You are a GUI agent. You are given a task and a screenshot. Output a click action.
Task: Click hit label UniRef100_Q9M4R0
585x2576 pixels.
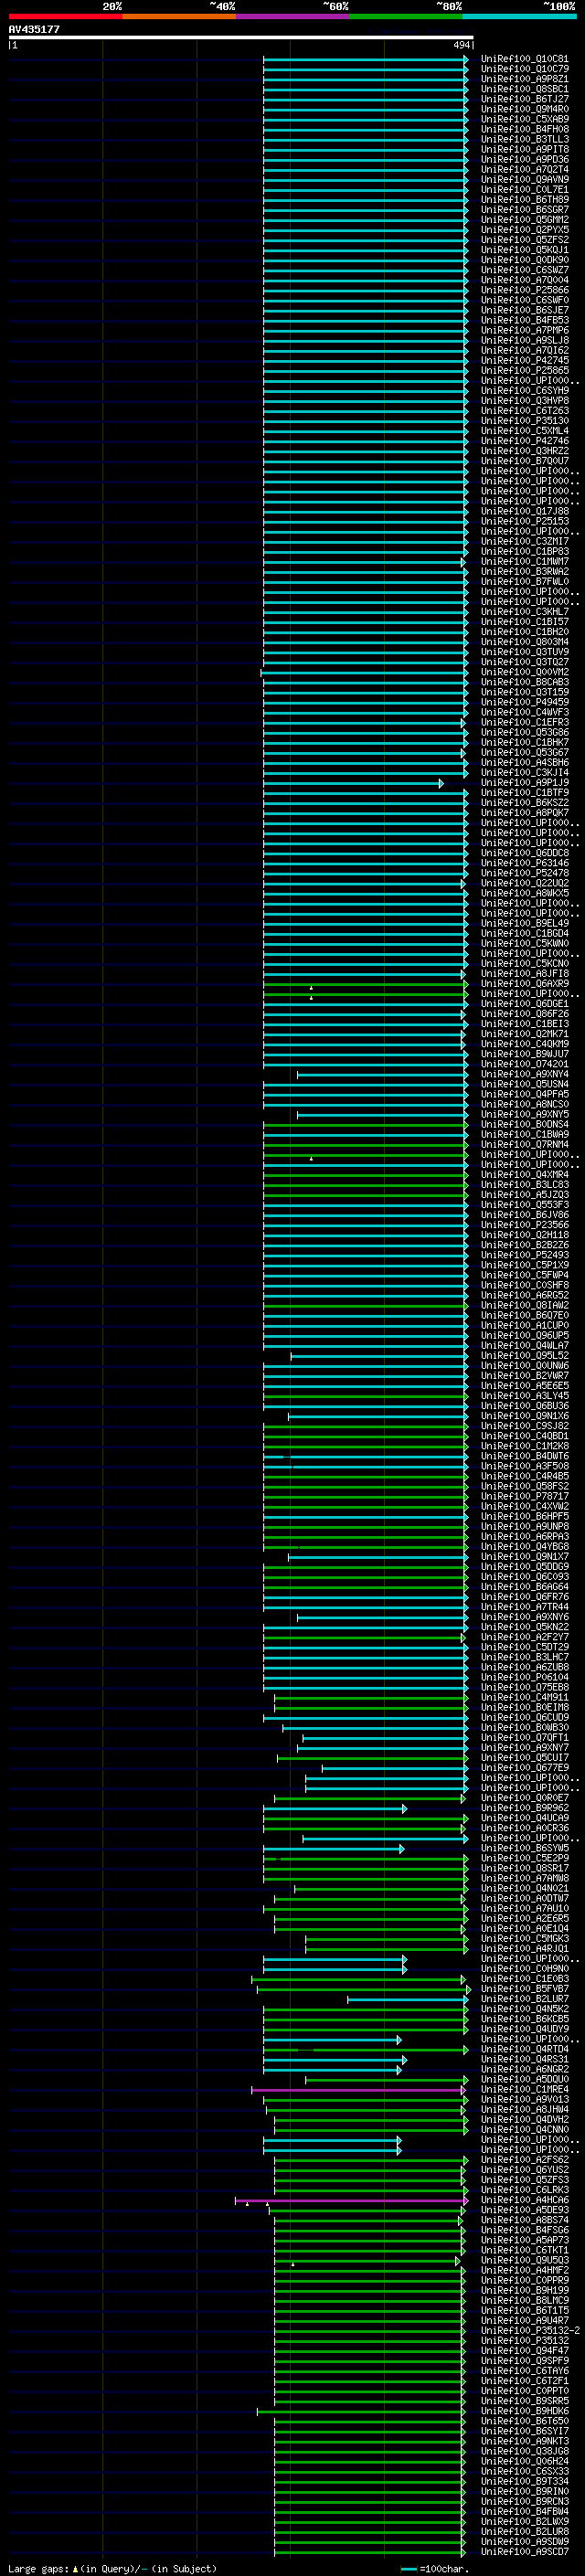[x=524, y=109]
